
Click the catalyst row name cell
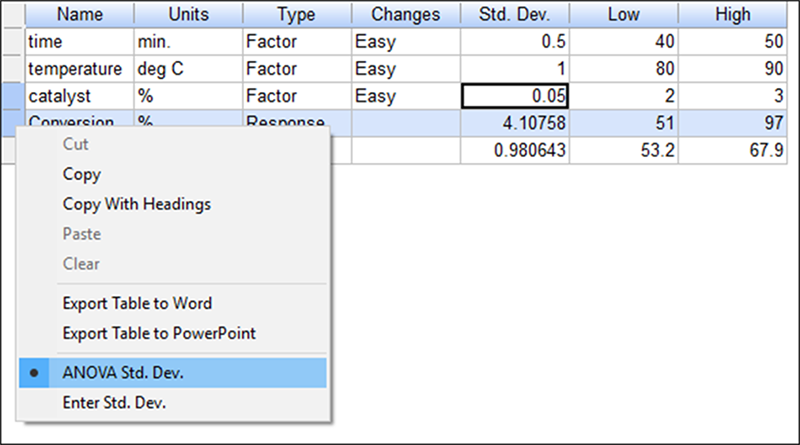79,96
